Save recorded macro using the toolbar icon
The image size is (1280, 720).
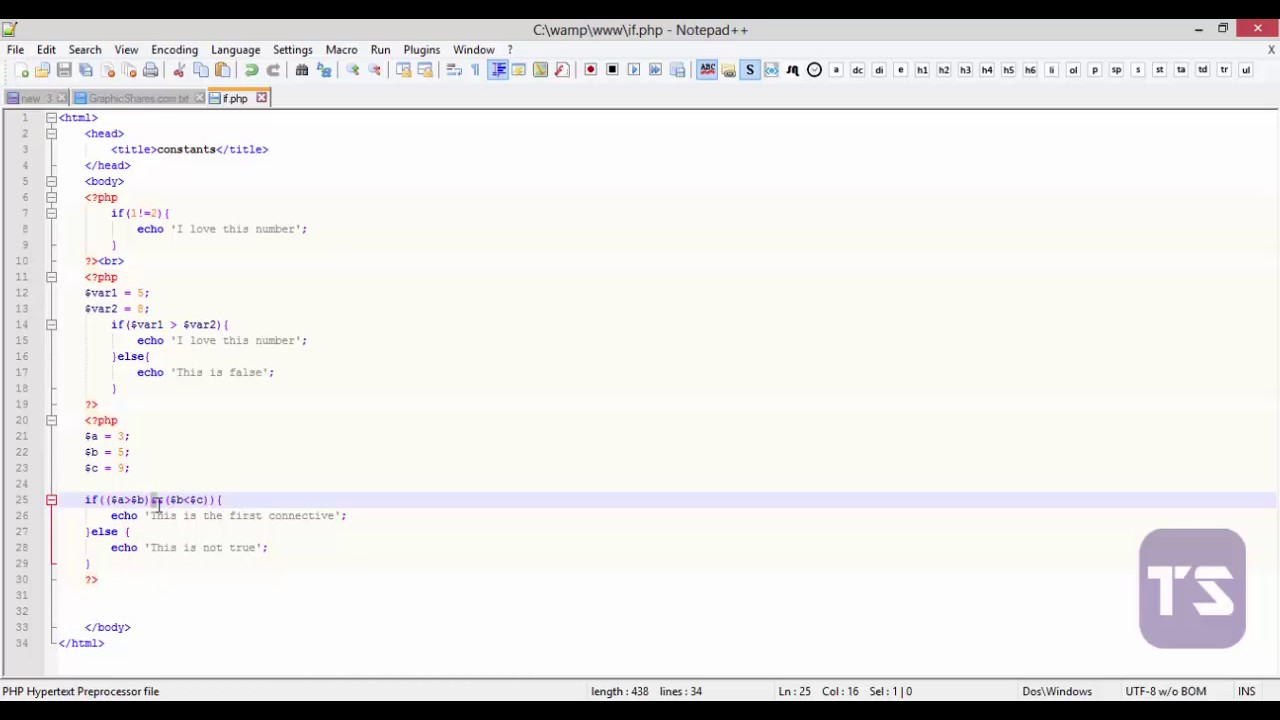[678, 70]
